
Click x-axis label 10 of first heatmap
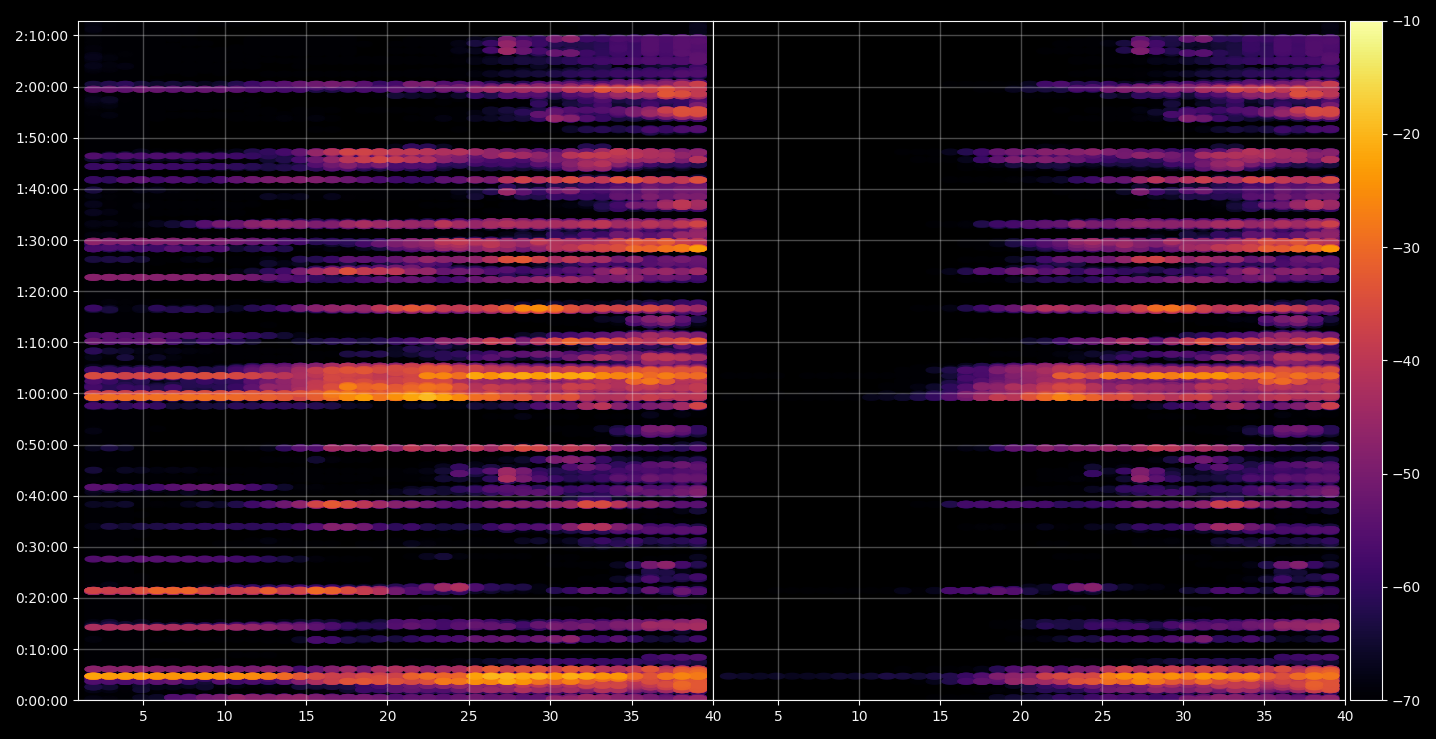[x=224, y=716]
